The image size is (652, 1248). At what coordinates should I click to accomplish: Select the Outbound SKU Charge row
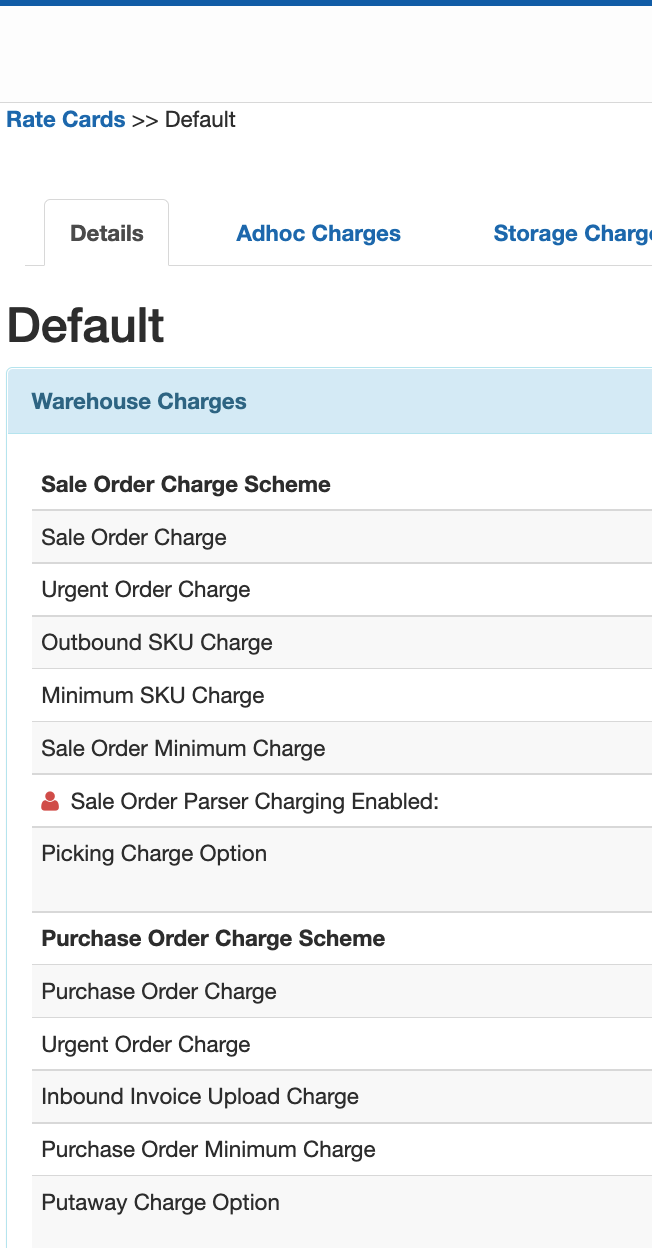coord(157,643)
